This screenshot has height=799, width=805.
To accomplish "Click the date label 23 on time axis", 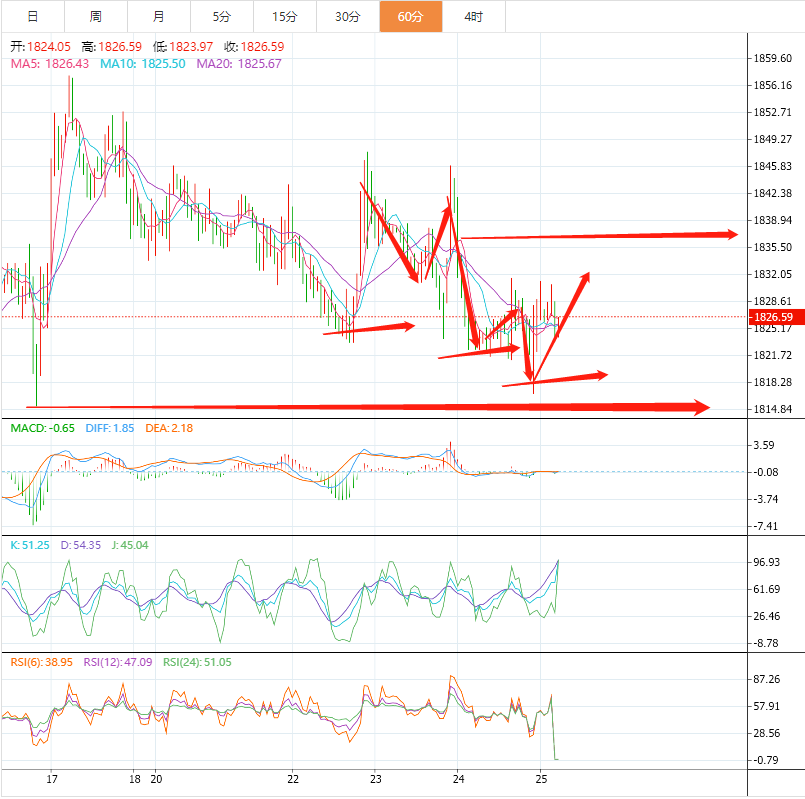I will pyautogui.click(x=376, y=779).
